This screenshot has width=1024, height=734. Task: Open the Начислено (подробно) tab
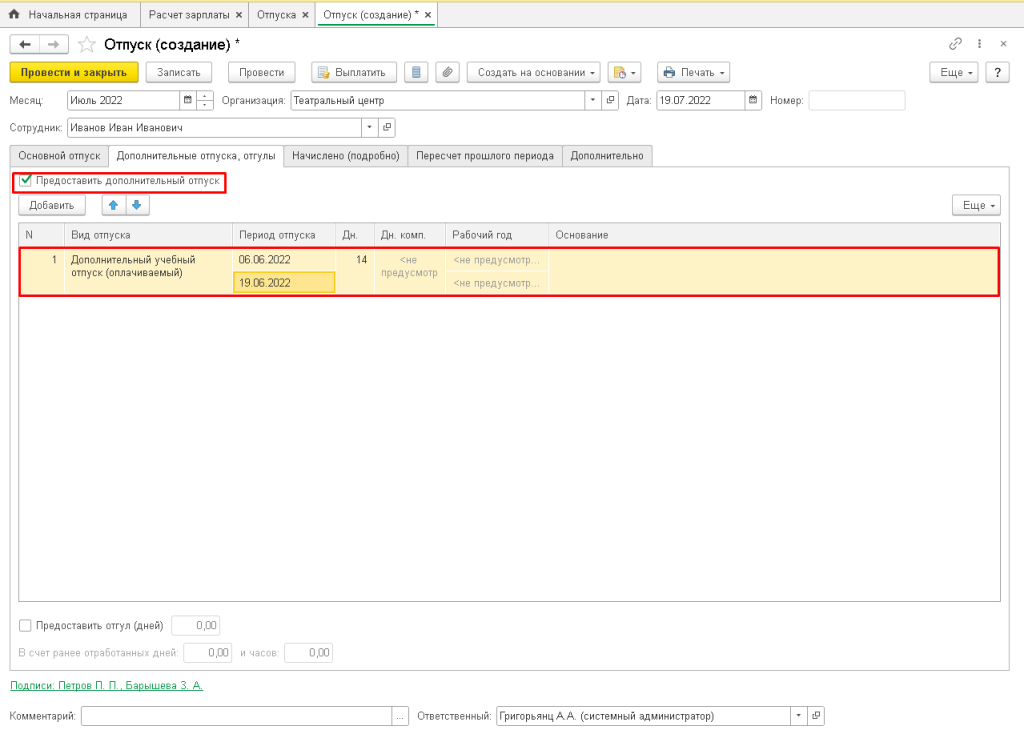[x=345, y=155]
